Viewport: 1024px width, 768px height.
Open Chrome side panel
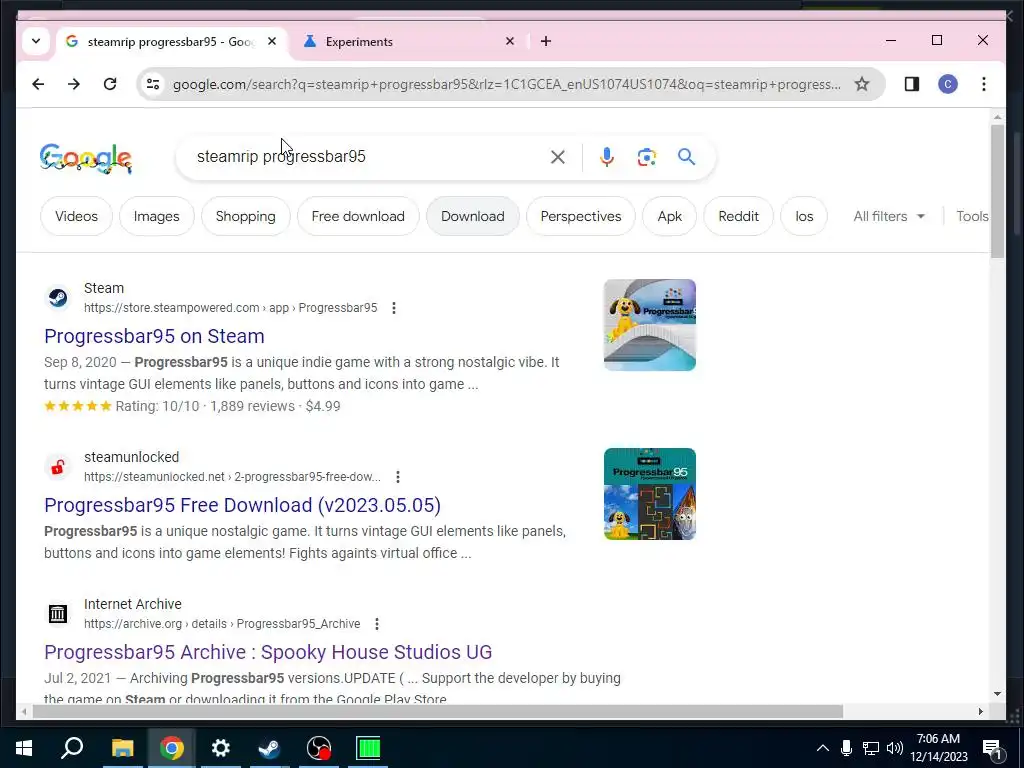click(912, 84)
